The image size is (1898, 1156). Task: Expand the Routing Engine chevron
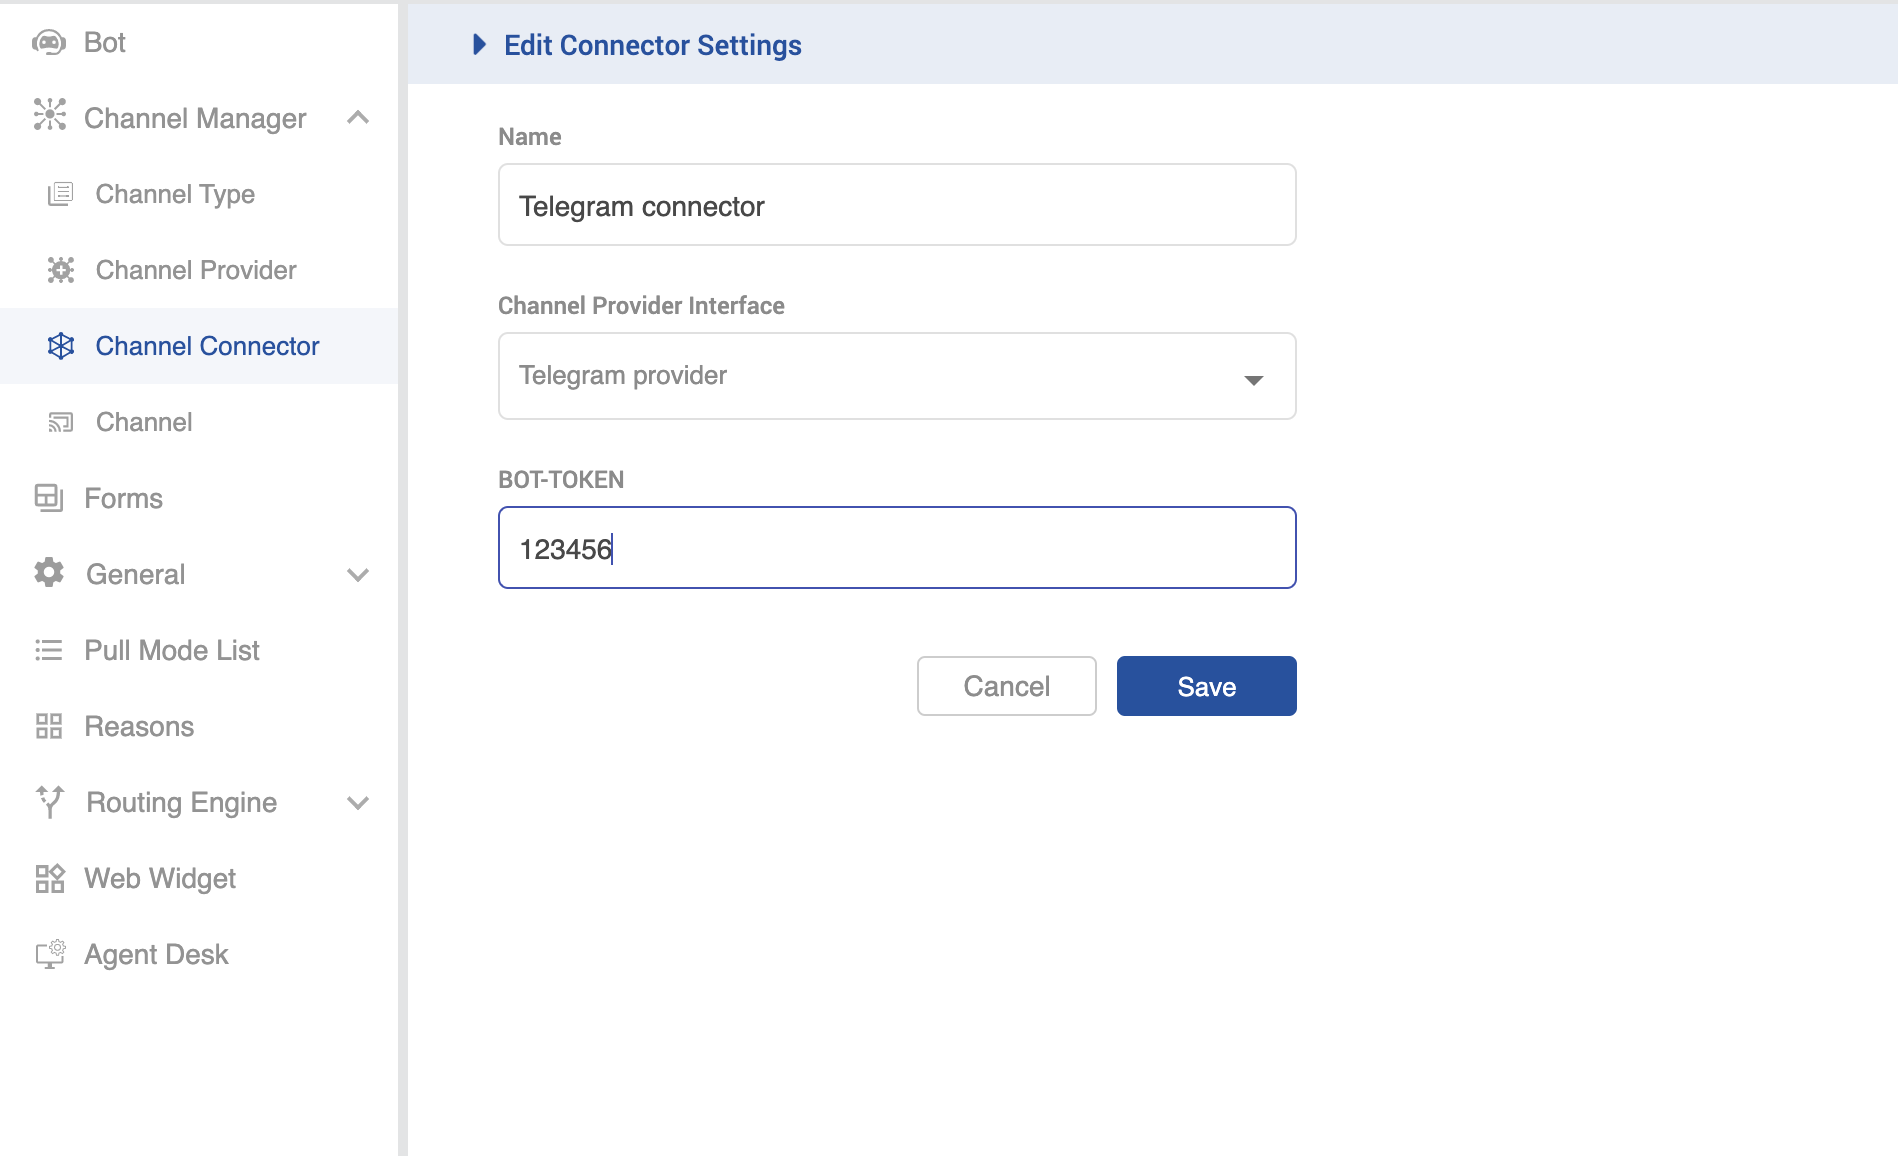(x=358, y=803)
